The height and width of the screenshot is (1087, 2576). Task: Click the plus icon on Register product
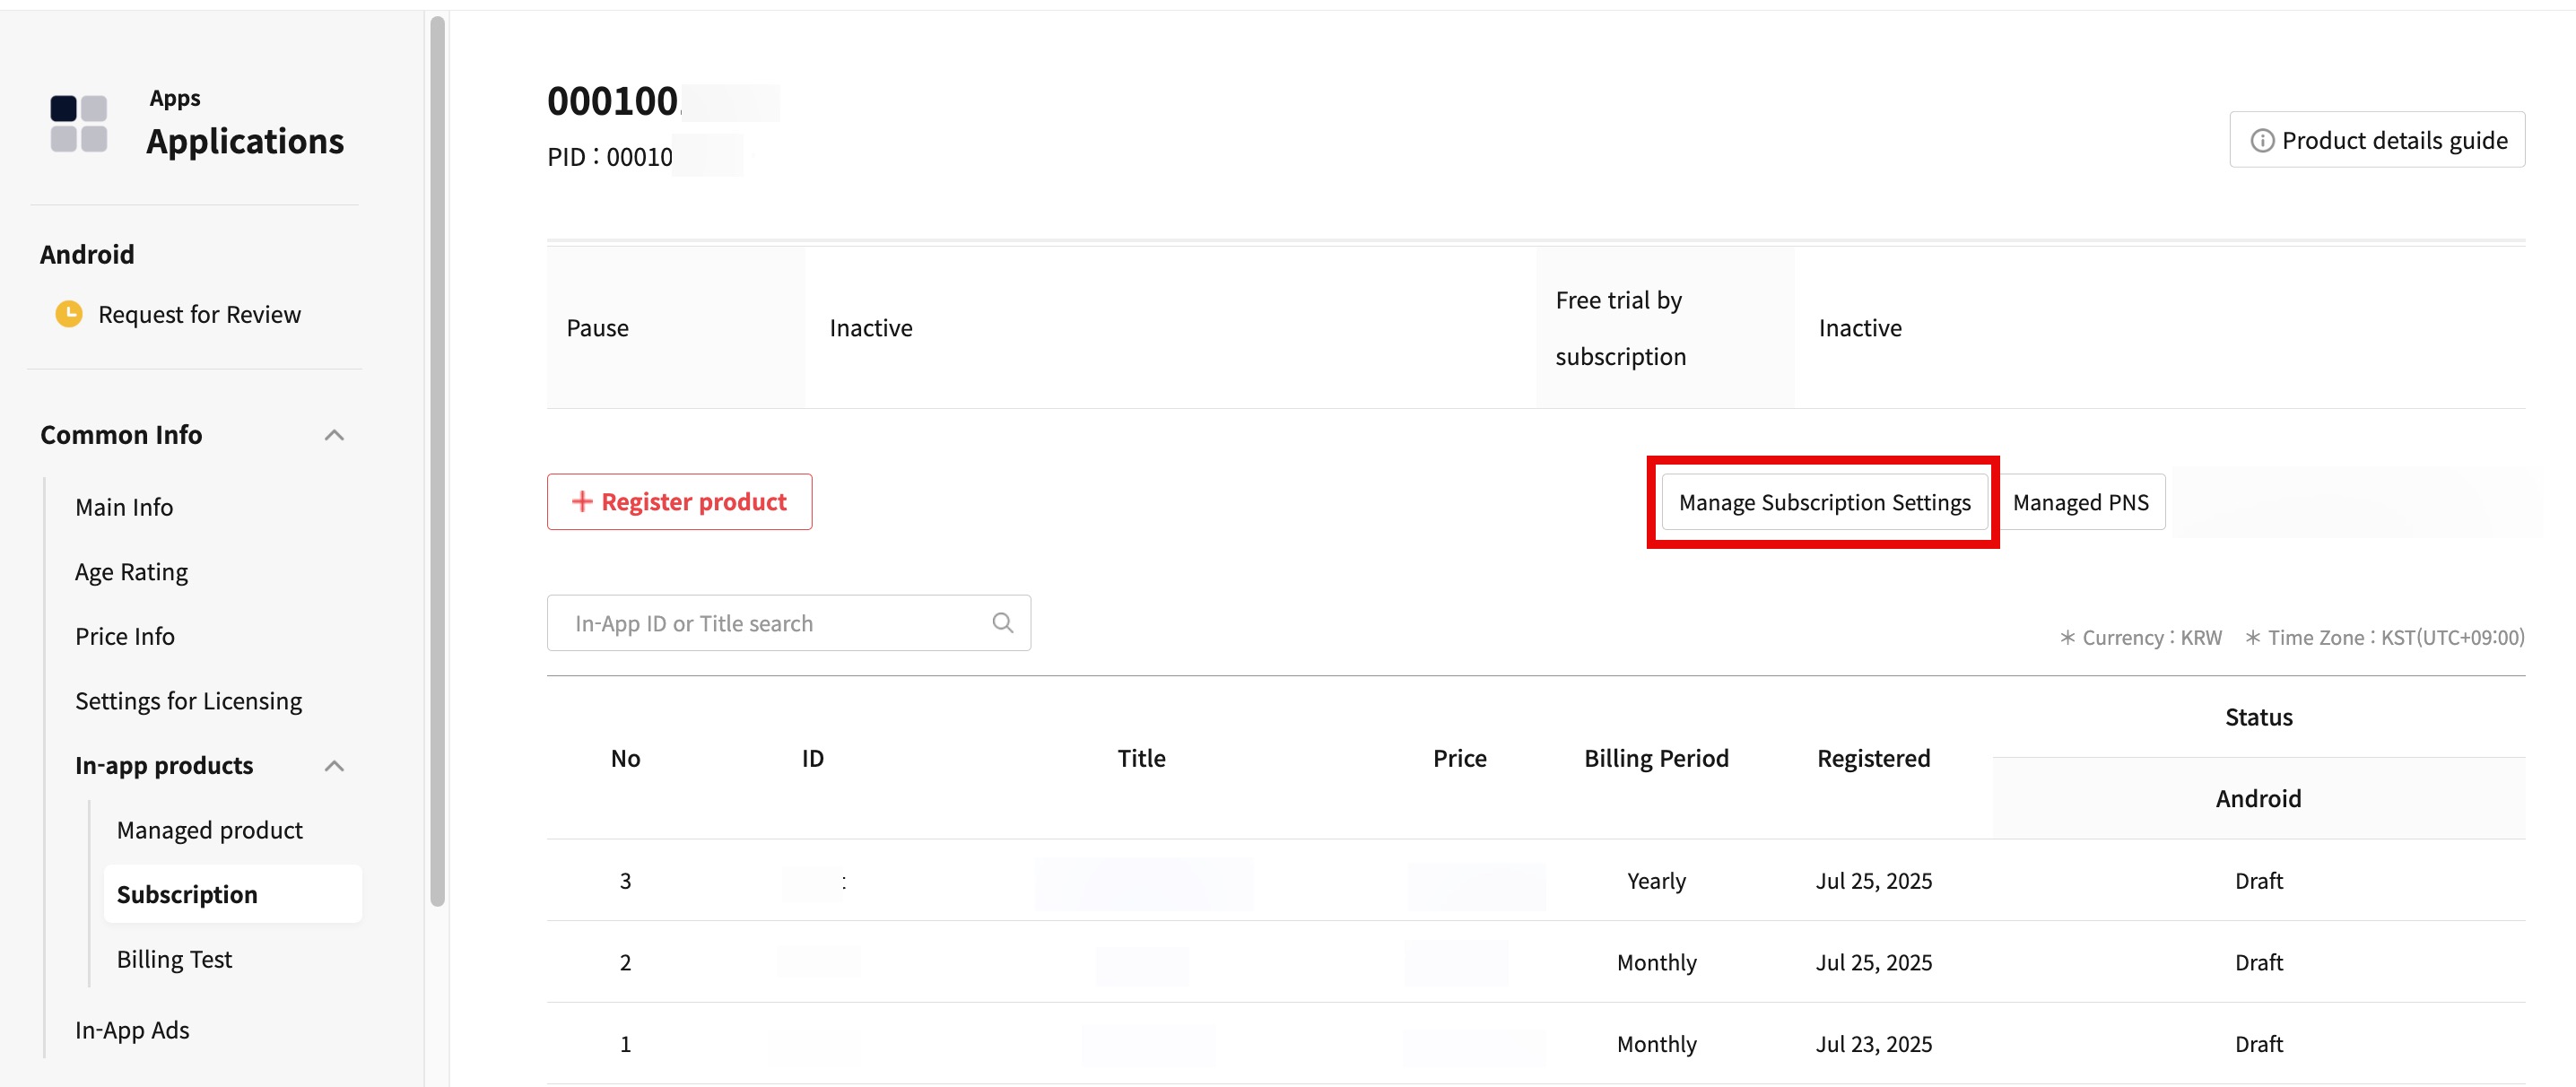[581, 501]
